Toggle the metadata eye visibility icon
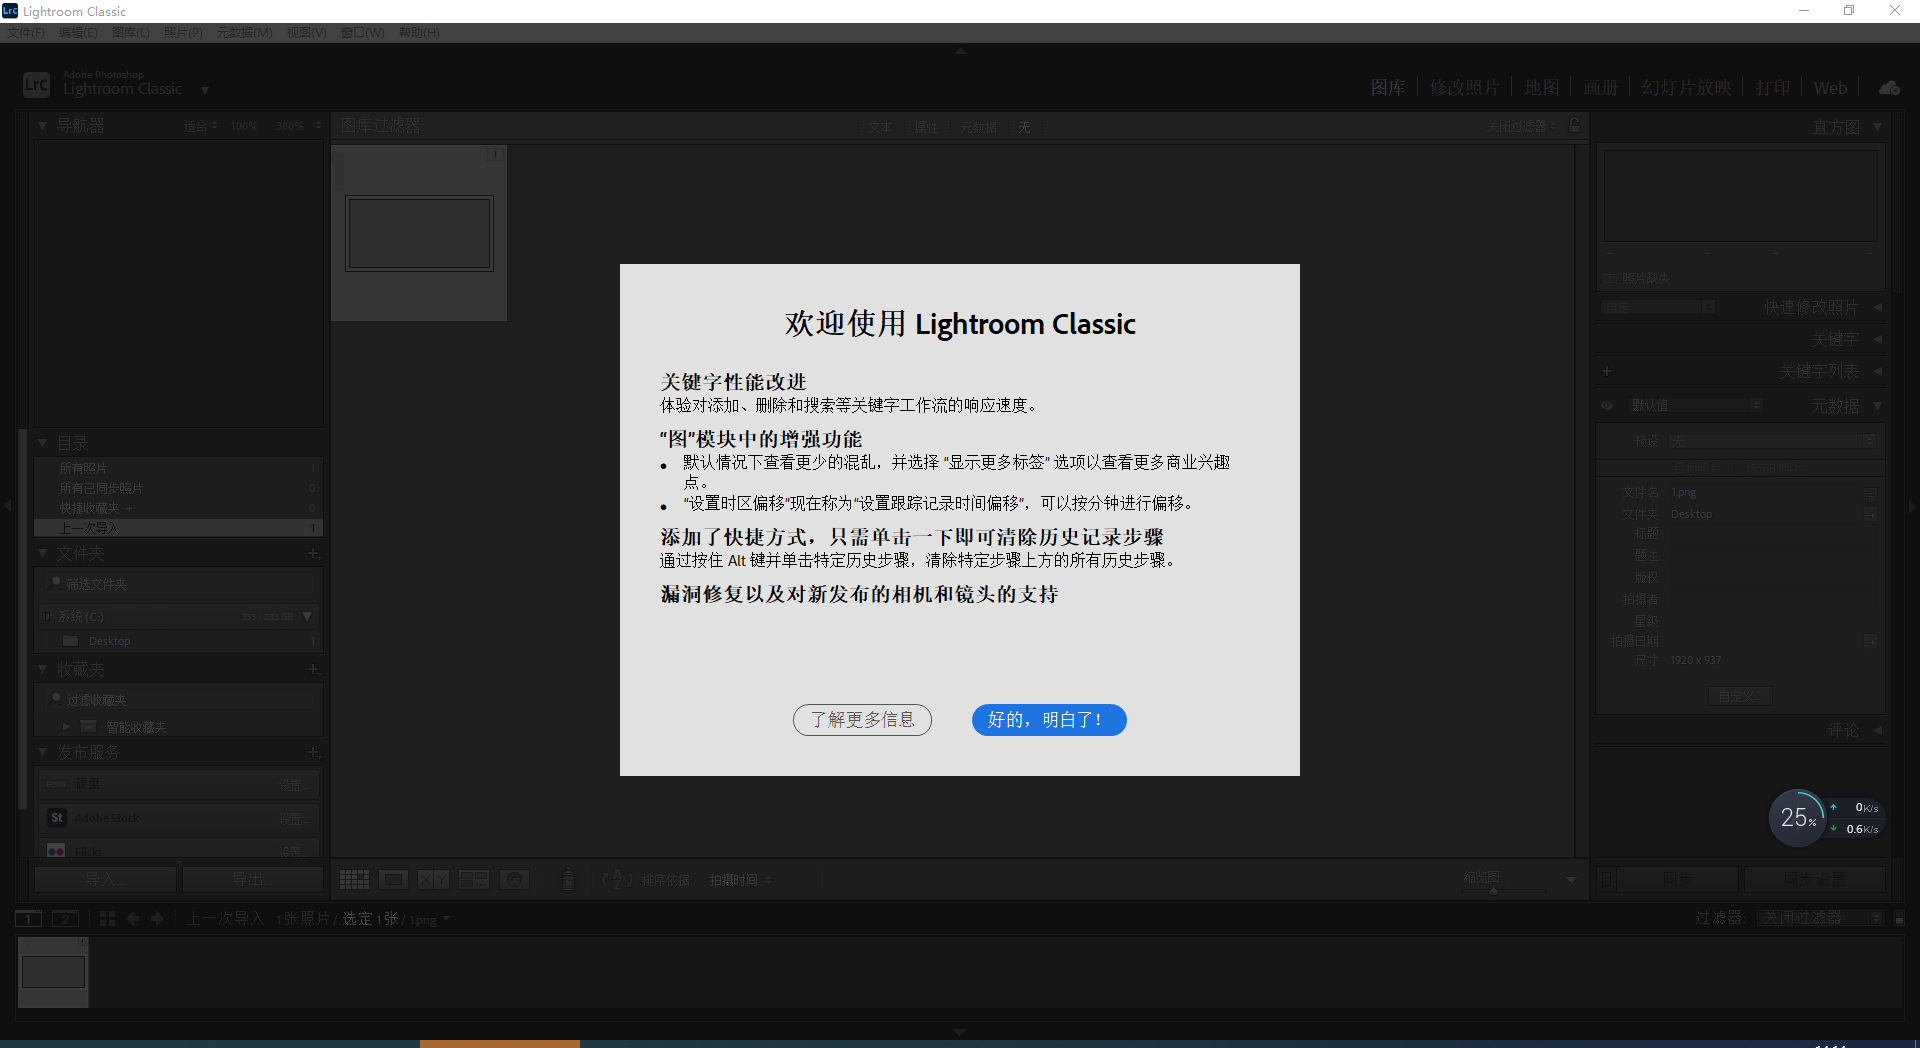 click(x=1607, y=406)
